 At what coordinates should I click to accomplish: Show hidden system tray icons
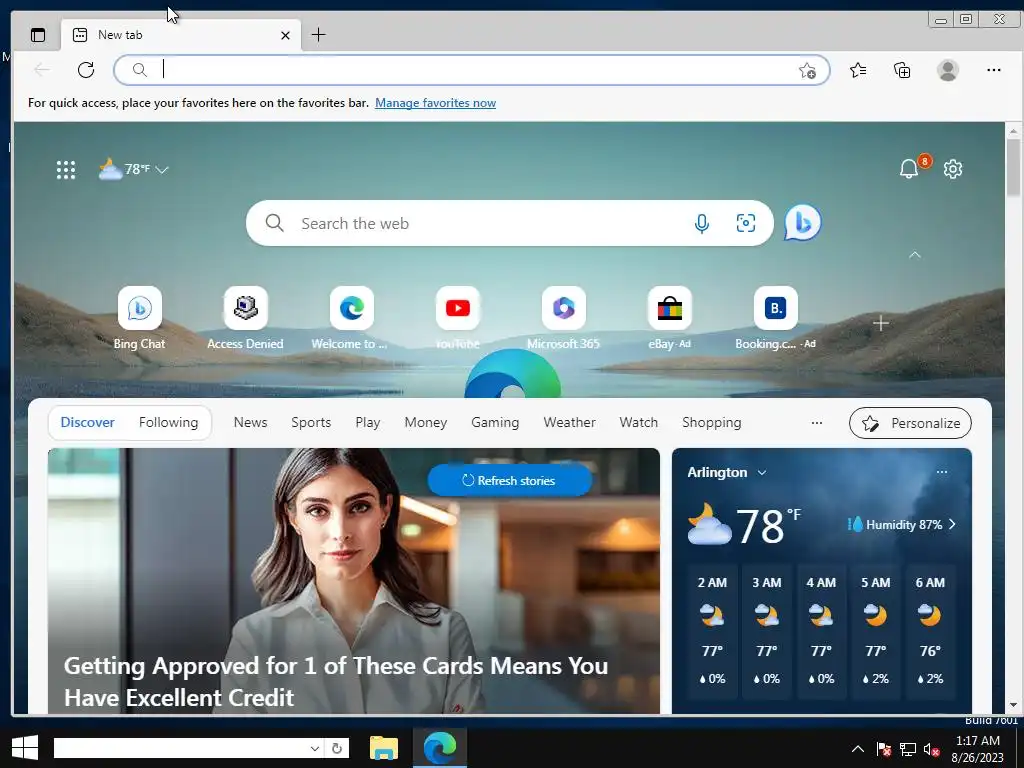pos(857,749)
